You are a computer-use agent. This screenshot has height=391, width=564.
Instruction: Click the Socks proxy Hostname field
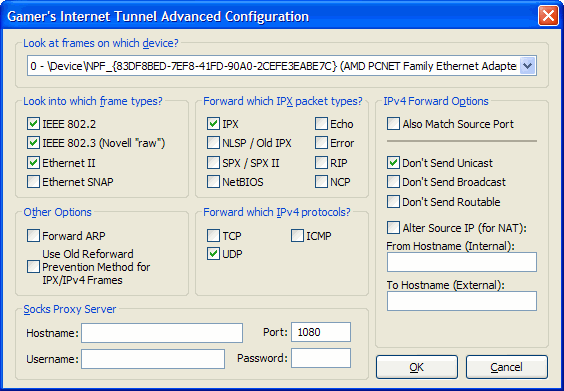click(162, 333)
